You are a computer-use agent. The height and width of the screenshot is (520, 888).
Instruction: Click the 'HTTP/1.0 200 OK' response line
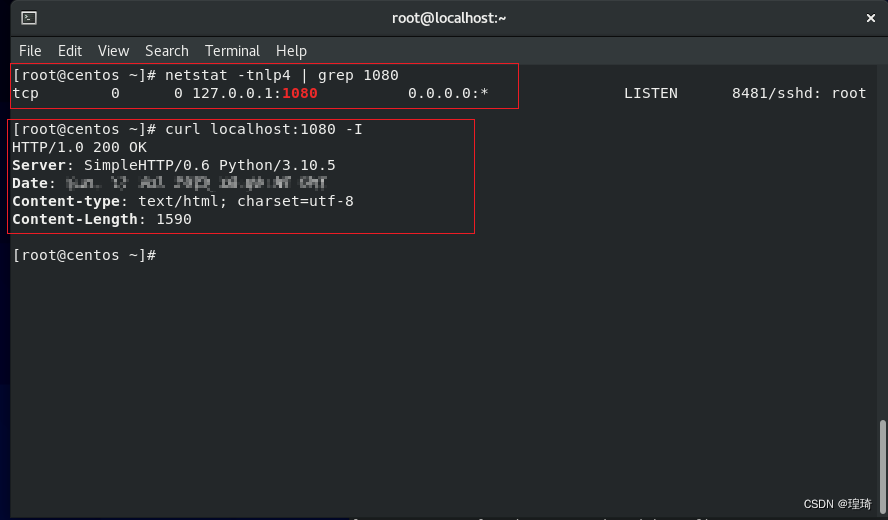pos(79,147)
